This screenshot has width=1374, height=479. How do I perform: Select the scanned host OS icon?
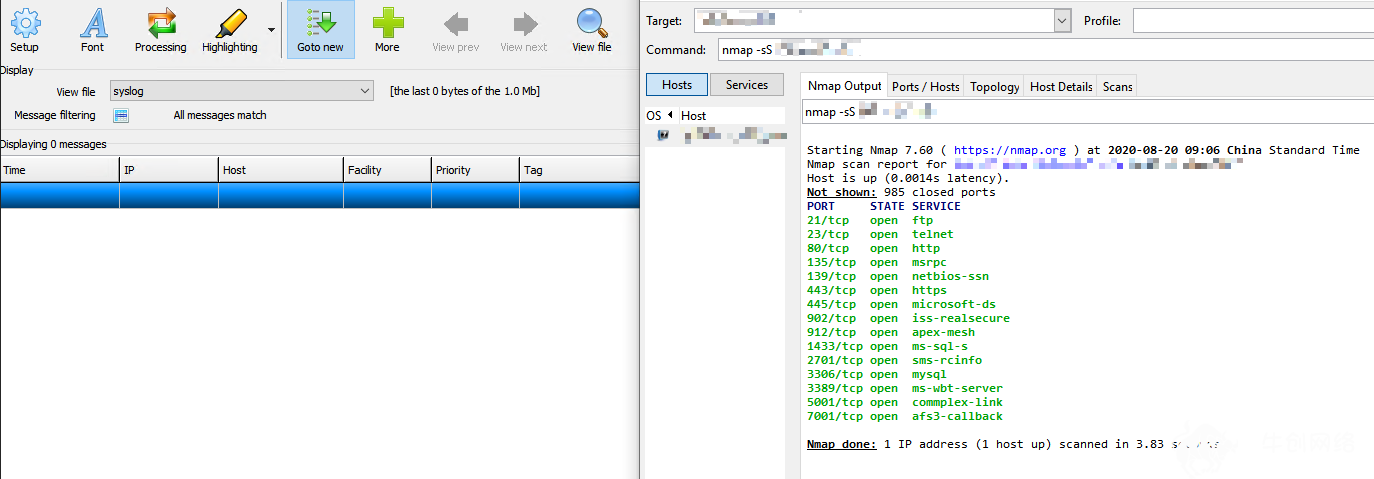663,135
